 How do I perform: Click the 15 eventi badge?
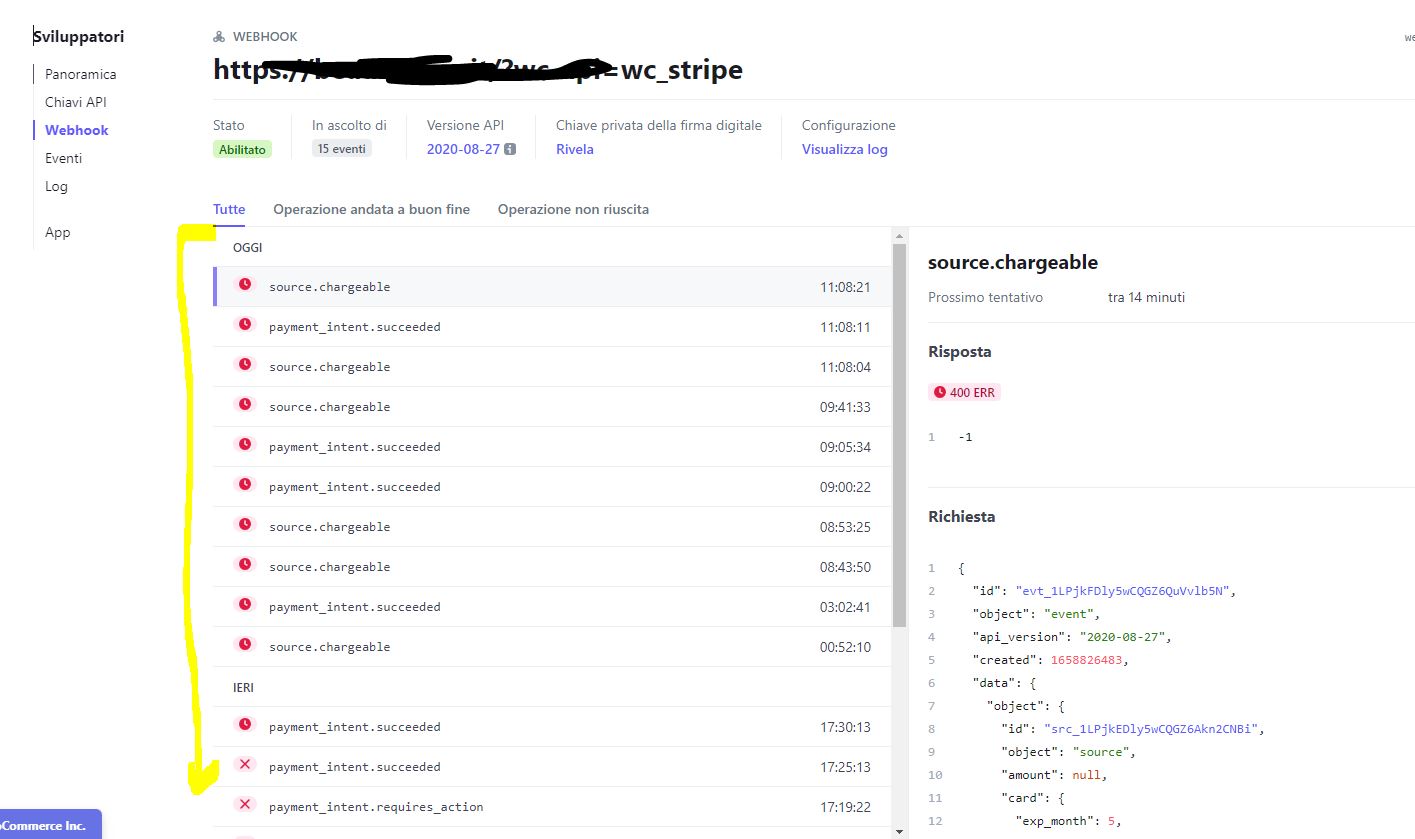coord(342,149)
